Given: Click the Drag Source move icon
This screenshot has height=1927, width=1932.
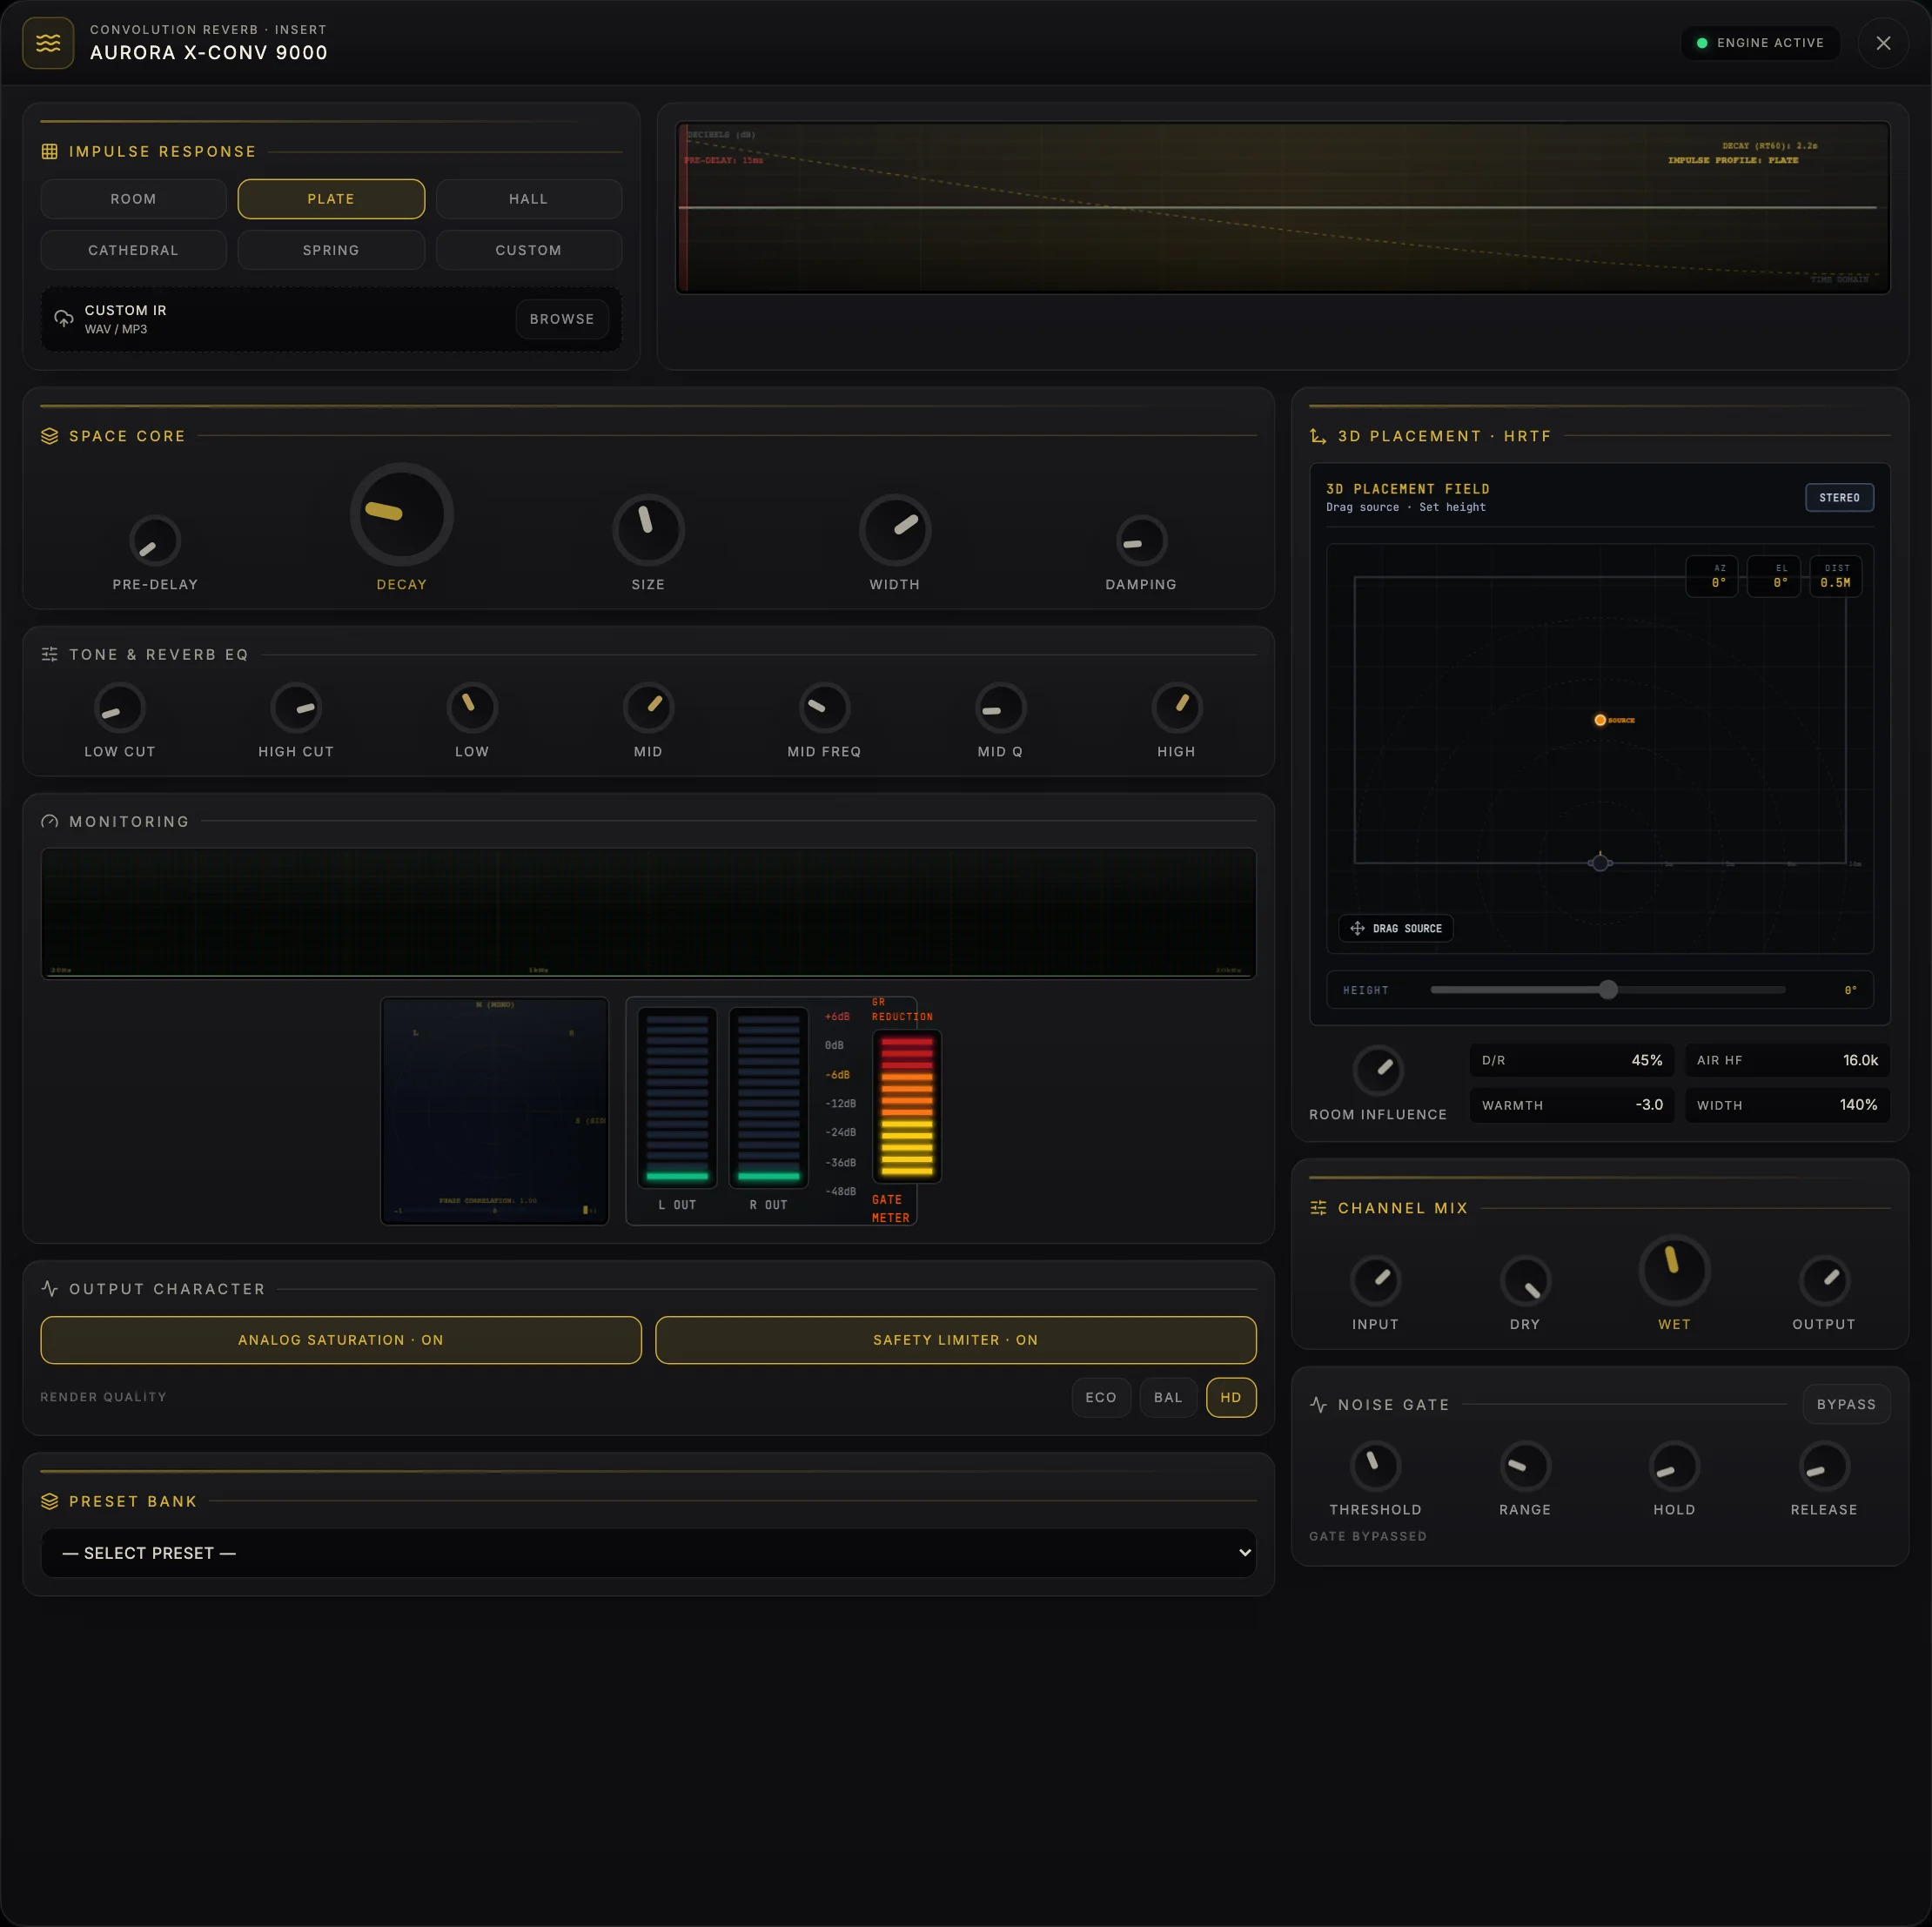Looking at the screenshot, I should click(1357, 928).
